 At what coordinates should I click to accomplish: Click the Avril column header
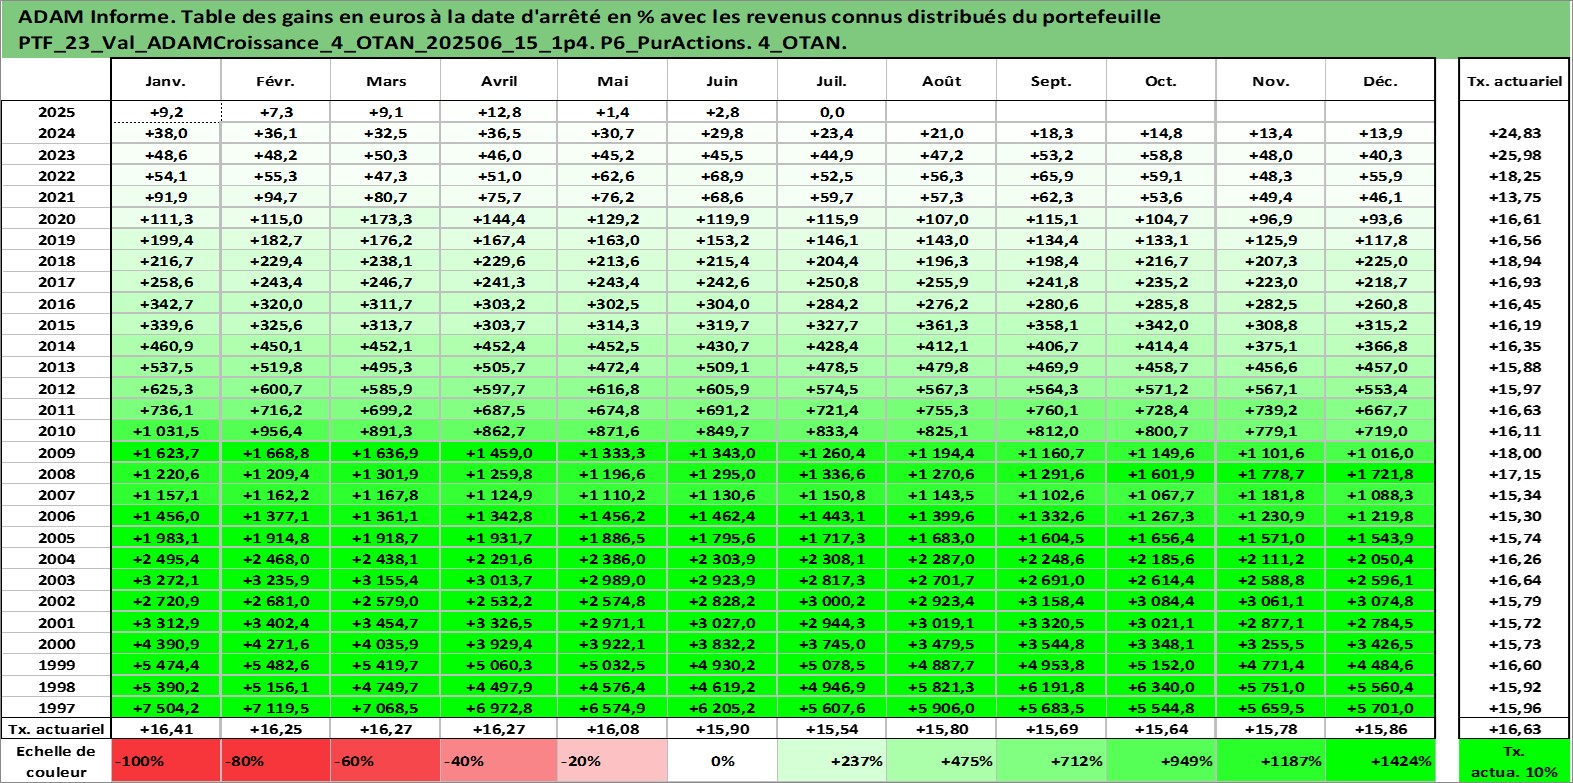point(499,81)
